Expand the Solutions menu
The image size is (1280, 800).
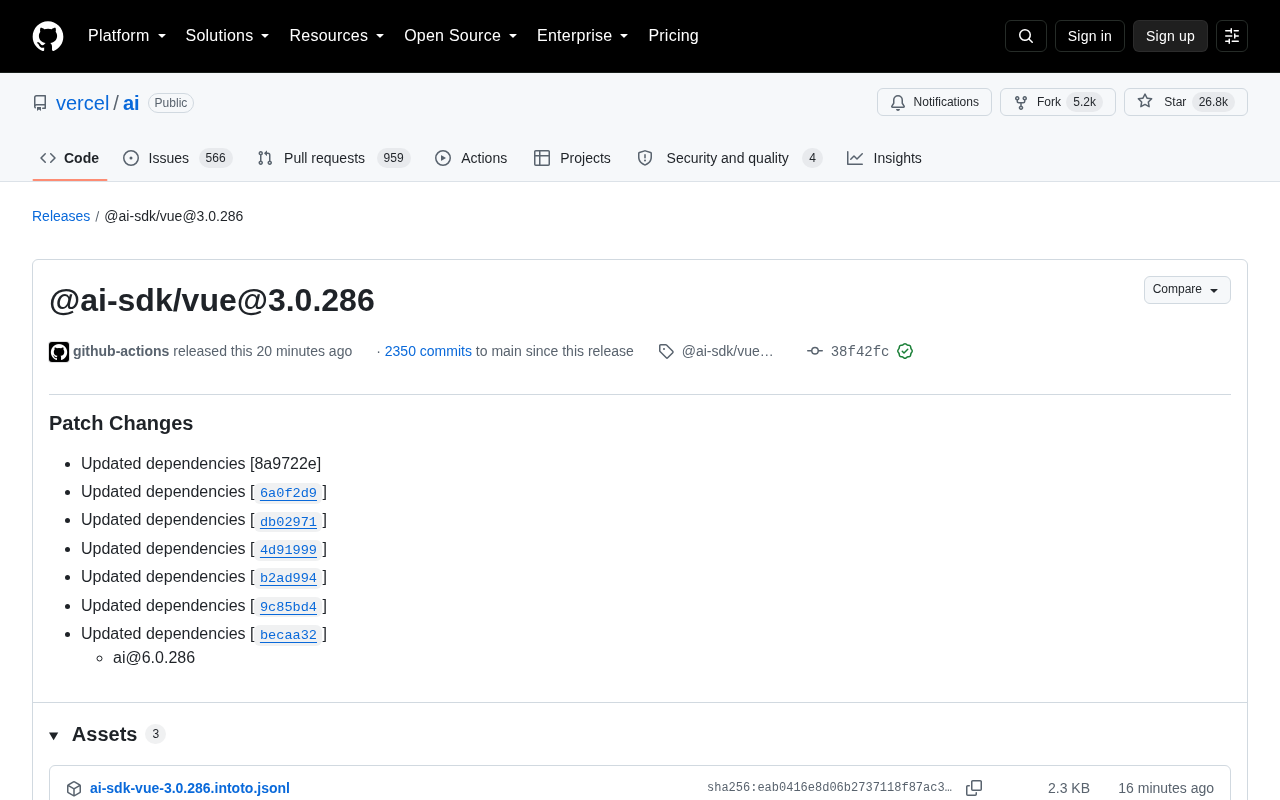coord(228,36)
